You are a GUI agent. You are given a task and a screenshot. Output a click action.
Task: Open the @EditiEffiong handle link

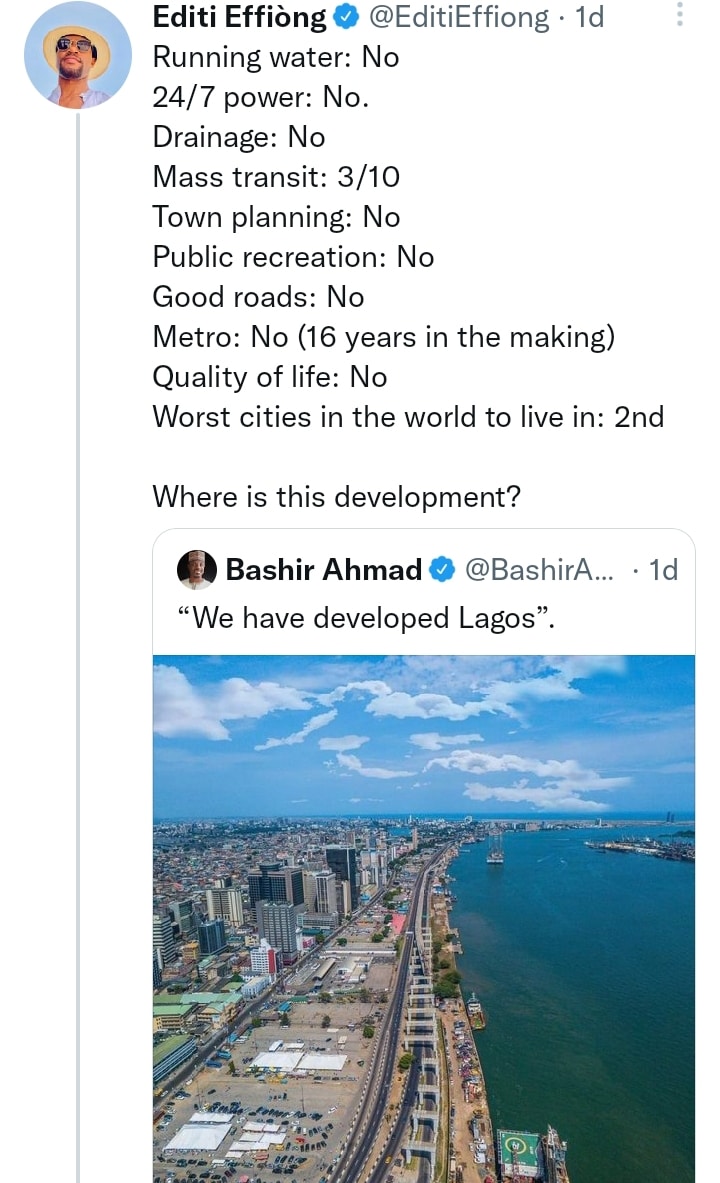[x=460, y=17]
